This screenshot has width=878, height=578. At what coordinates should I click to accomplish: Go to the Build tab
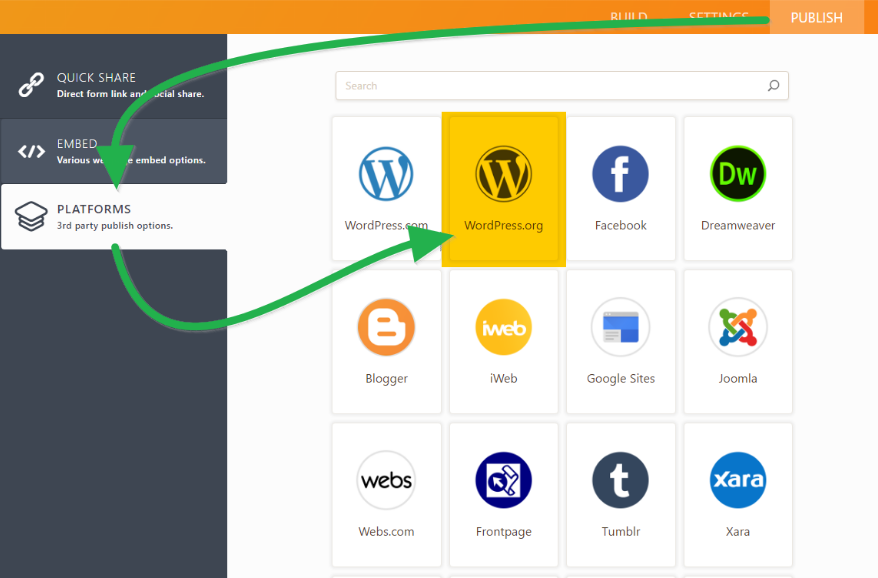628,17
